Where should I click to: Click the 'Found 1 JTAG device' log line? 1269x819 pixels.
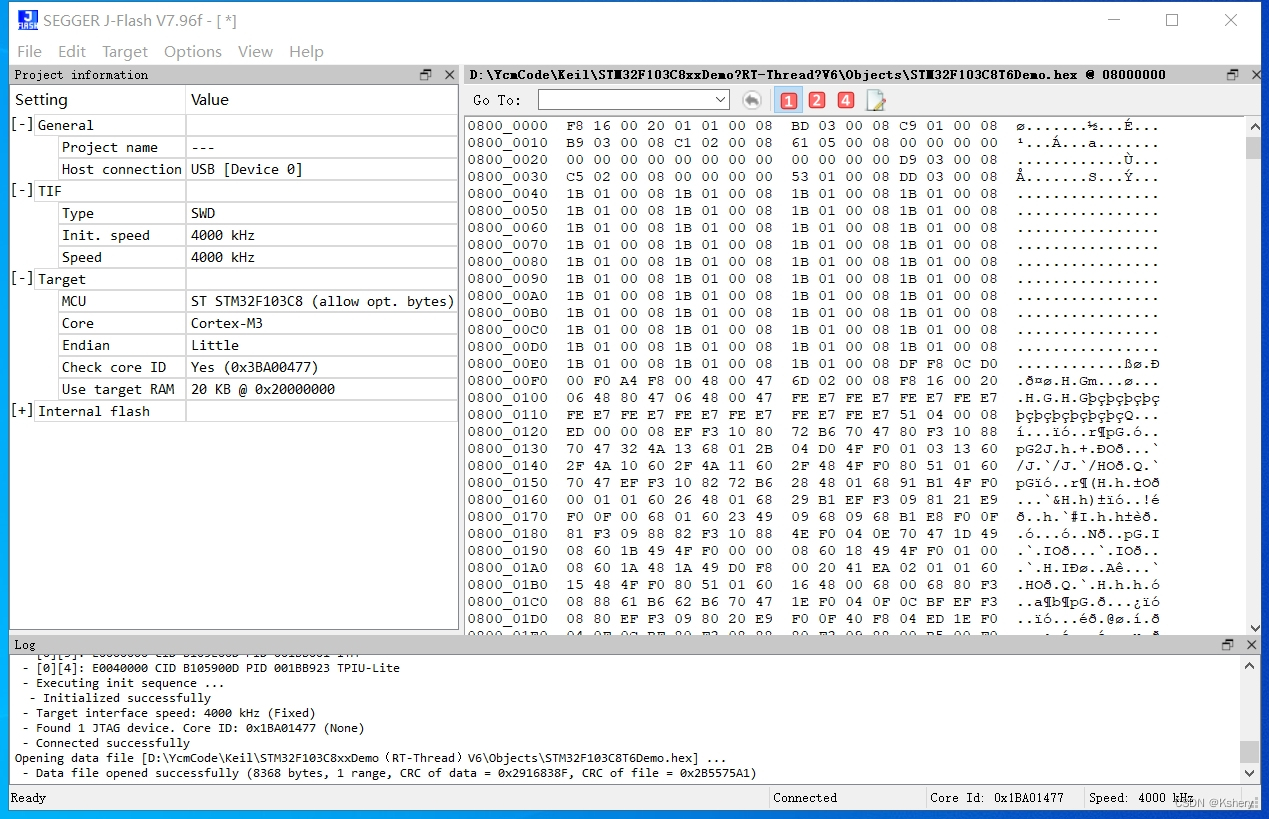193,728
